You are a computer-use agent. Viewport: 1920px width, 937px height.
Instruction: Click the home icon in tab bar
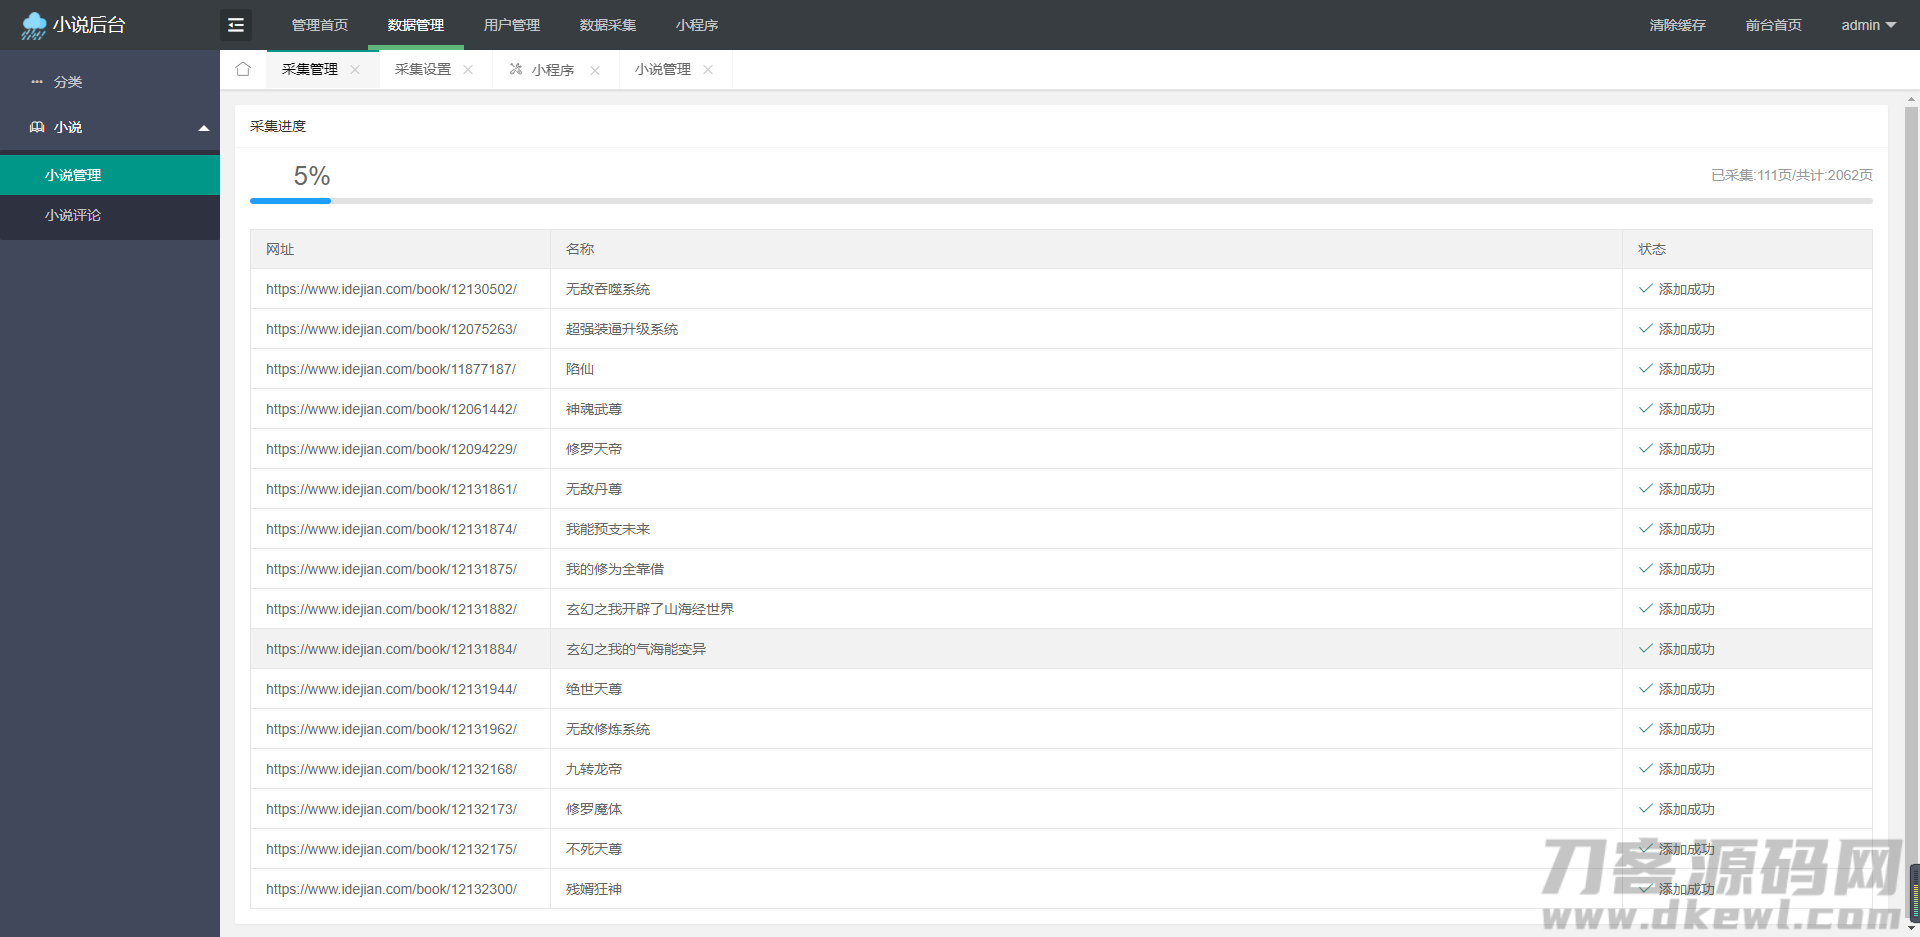(x=243, y=69)
